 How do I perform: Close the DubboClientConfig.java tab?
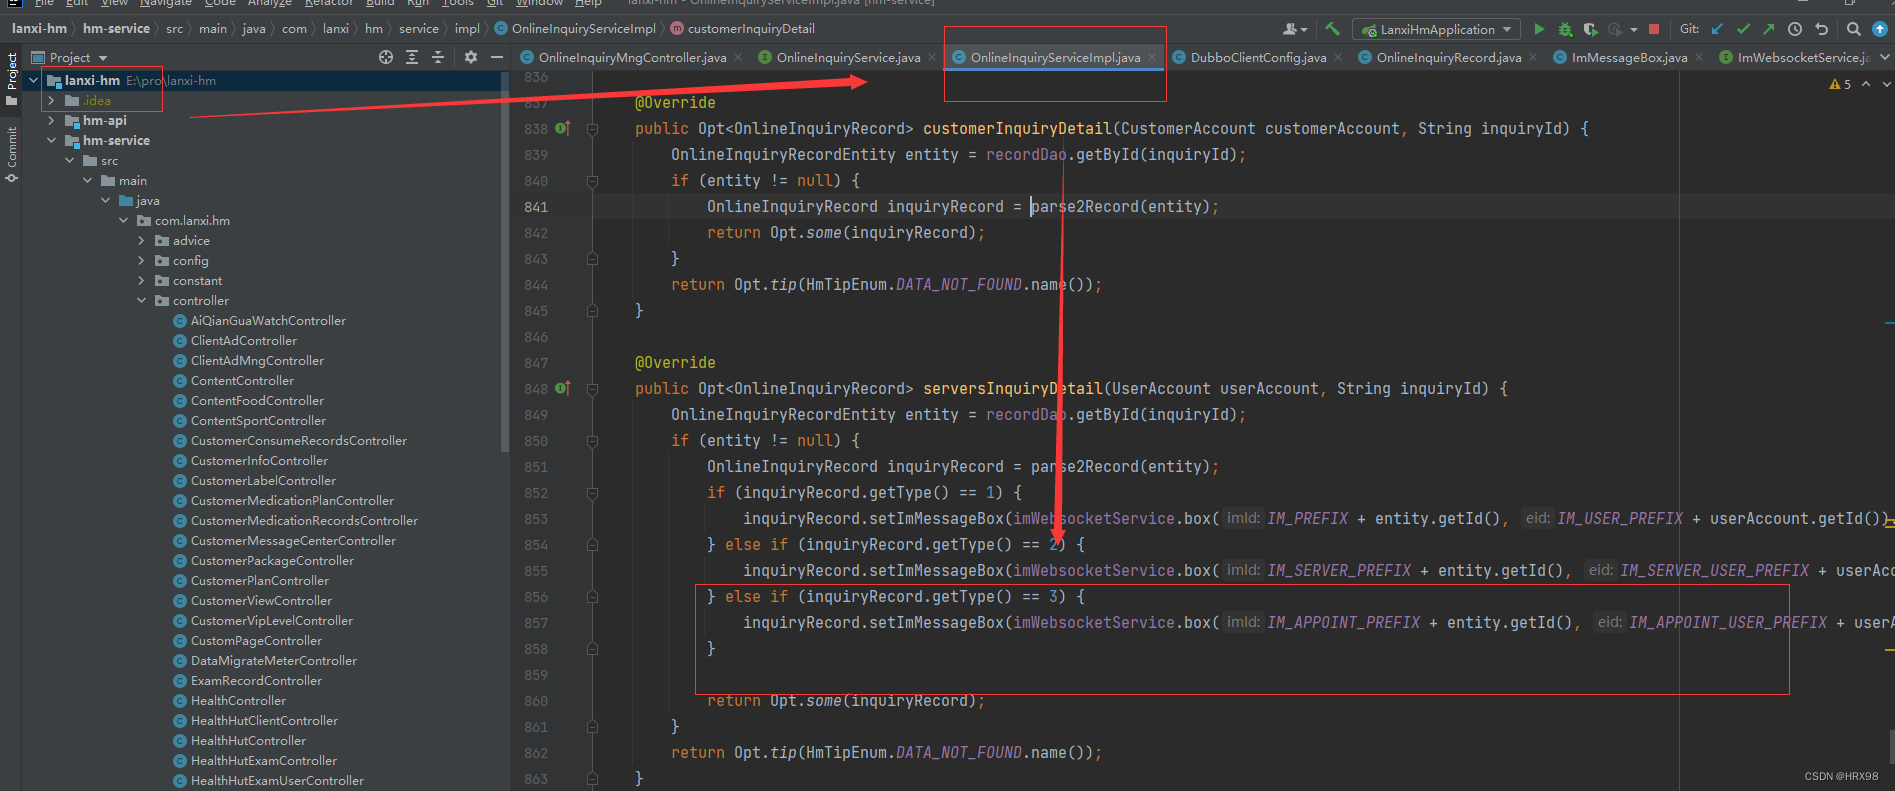[1338, 57]
